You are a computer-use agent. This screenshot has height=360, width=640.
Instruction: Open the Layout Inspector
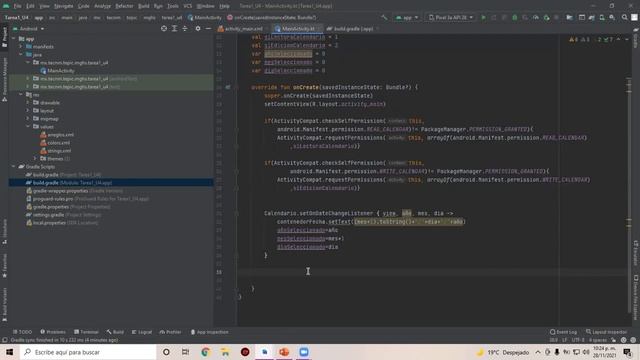(607, 332)
